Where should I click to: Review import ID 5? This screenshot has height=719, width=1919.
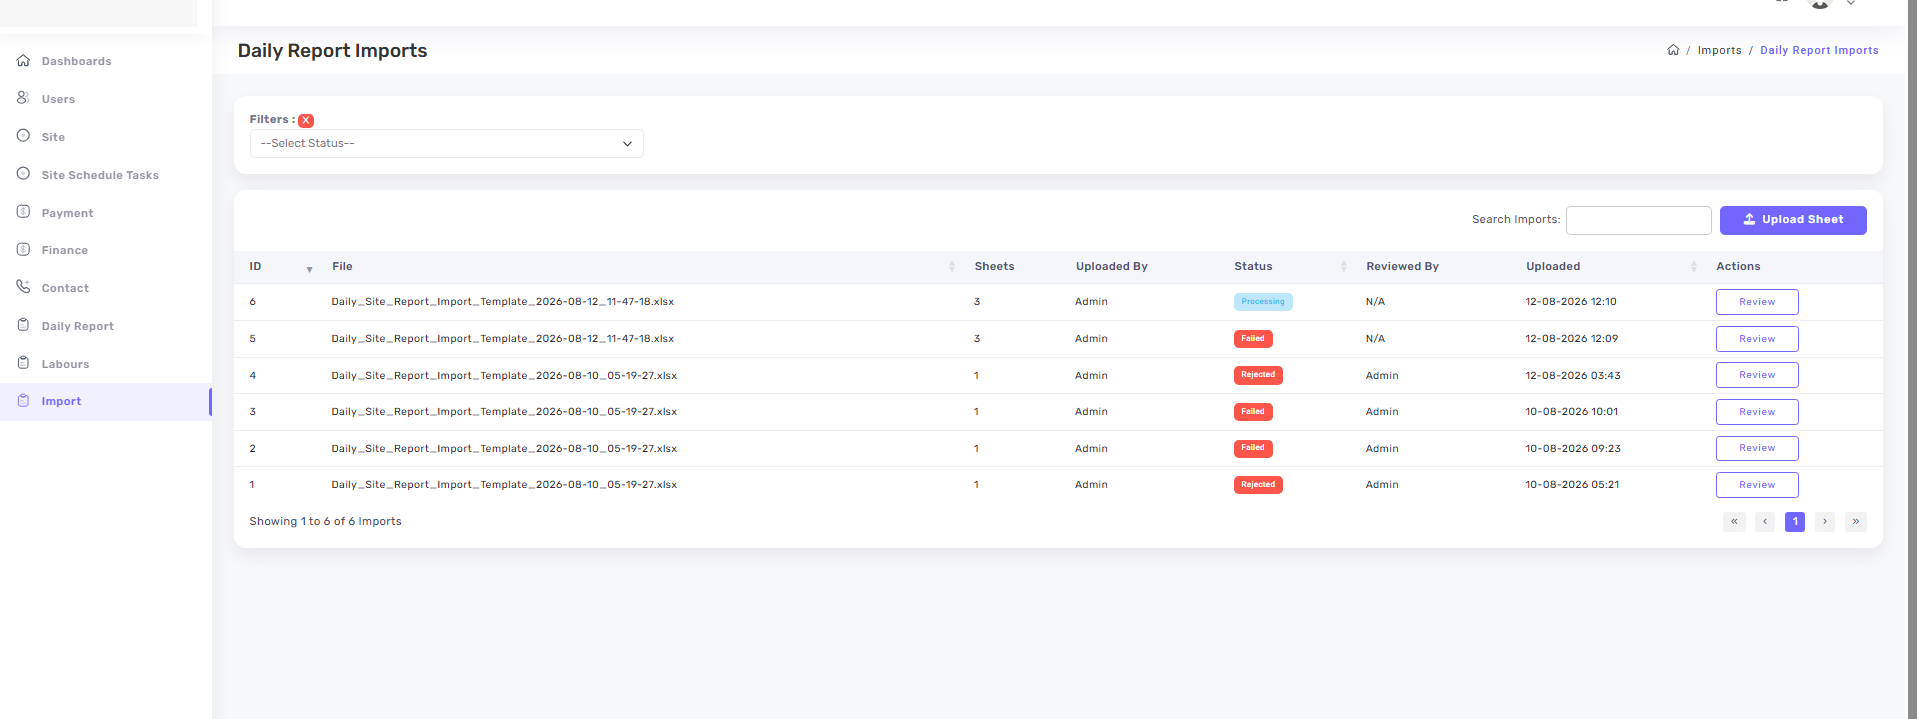pyautogui.click(x=1757, y=339)
